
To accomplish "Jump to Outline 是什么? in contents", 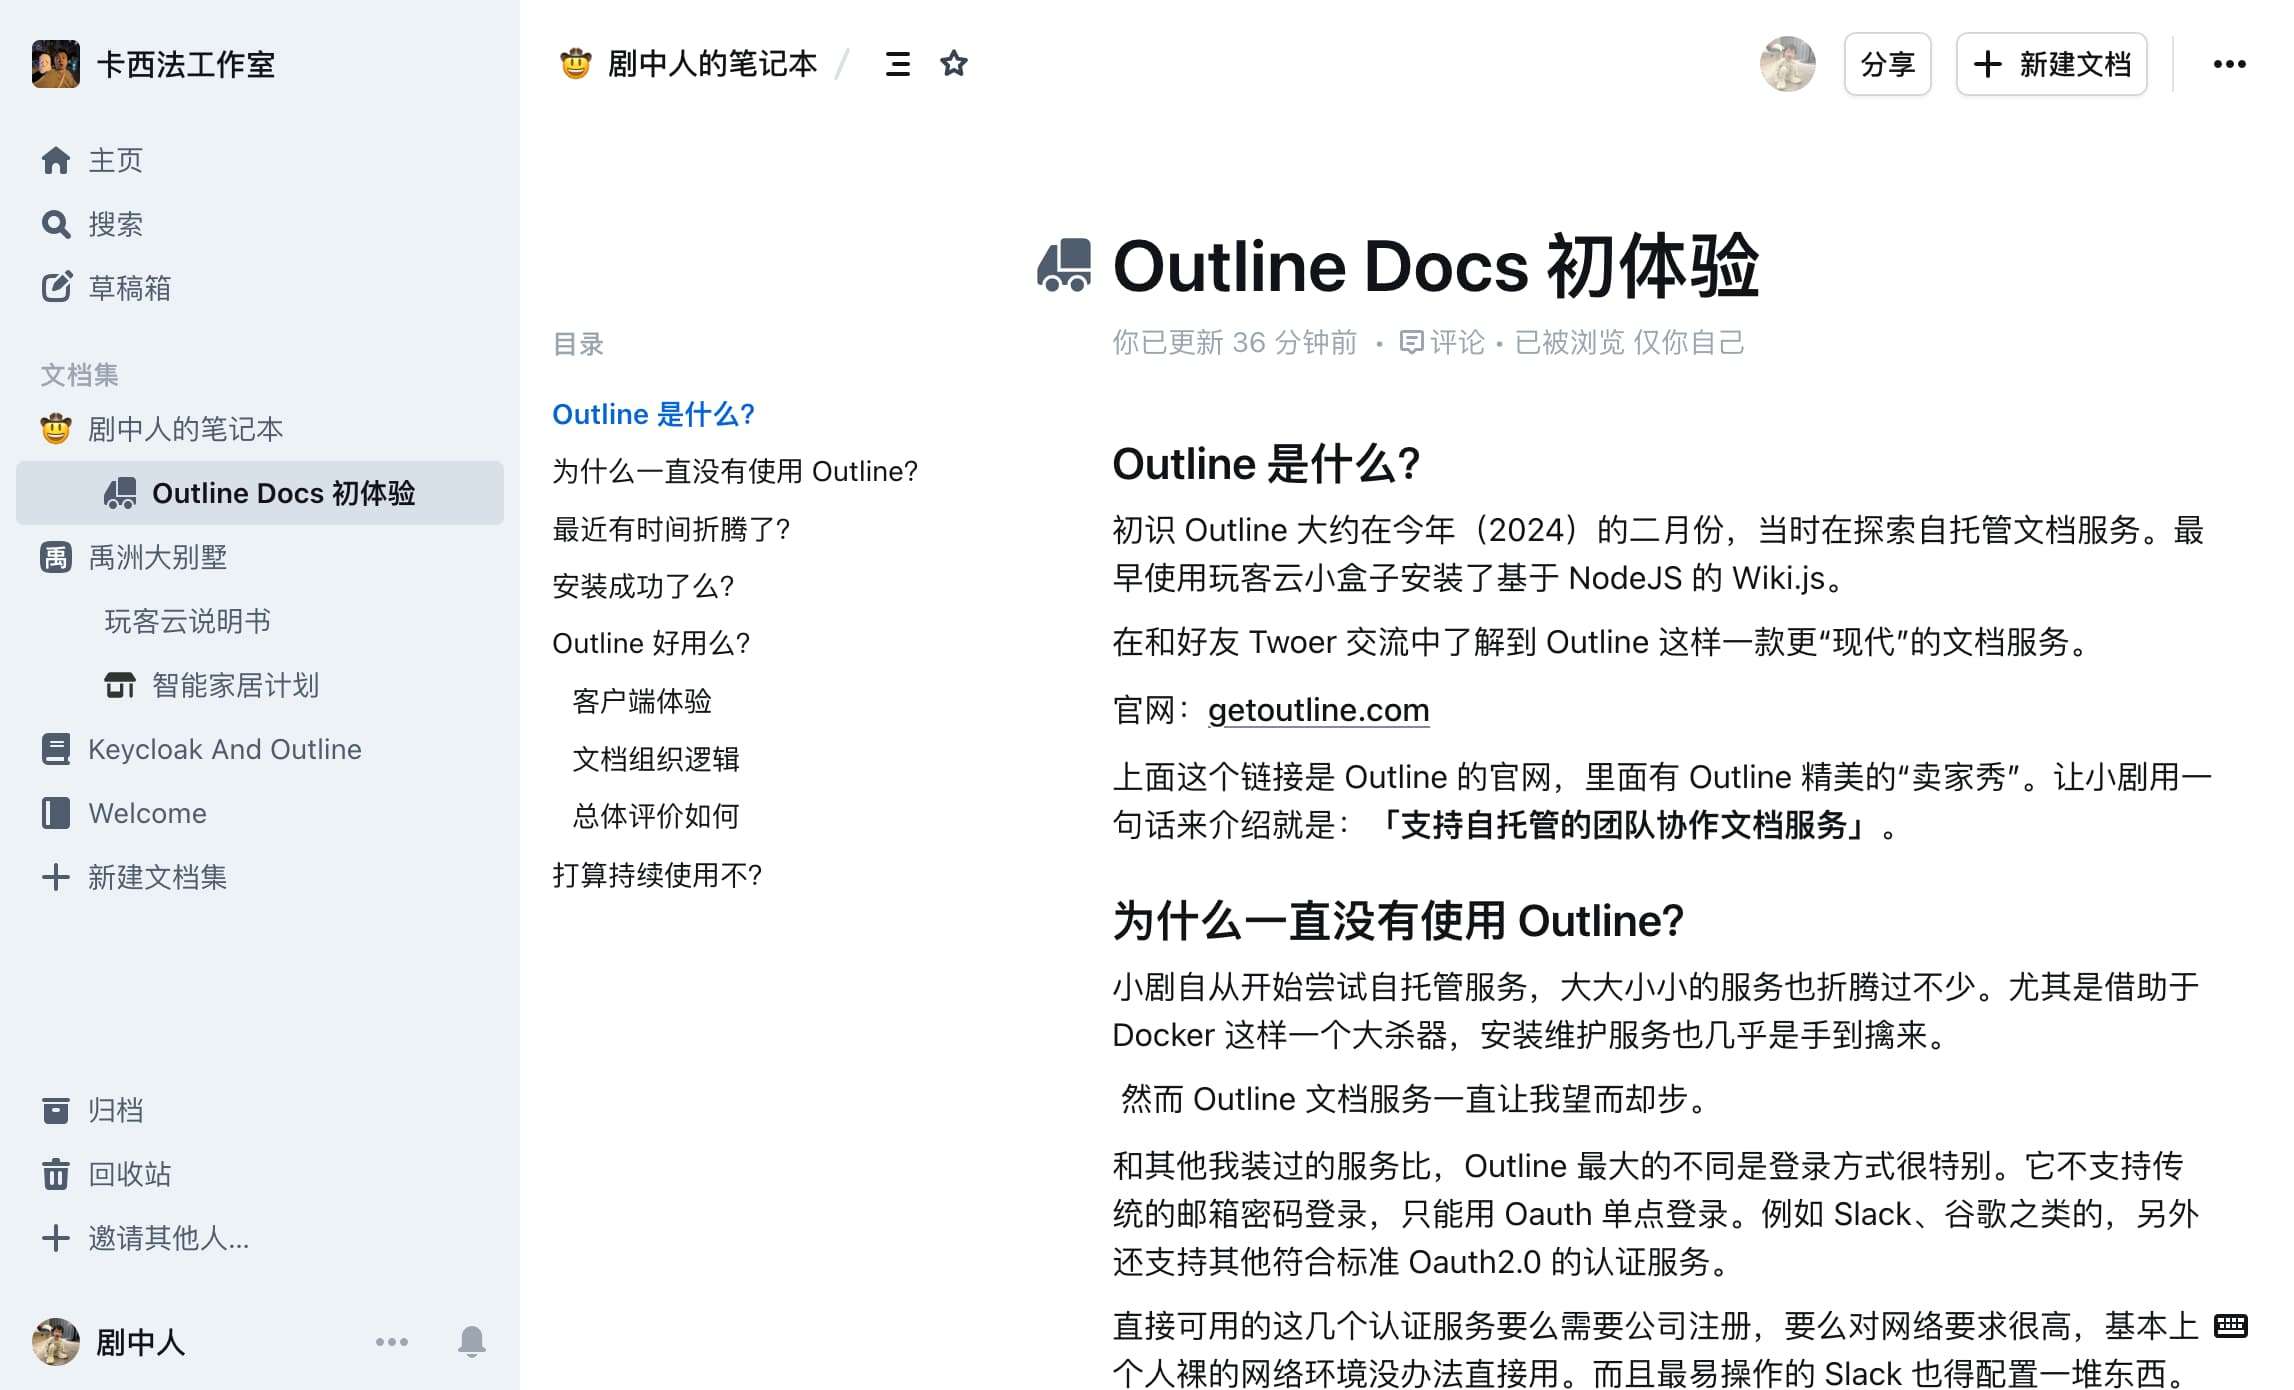I will (x=653, y=414).
